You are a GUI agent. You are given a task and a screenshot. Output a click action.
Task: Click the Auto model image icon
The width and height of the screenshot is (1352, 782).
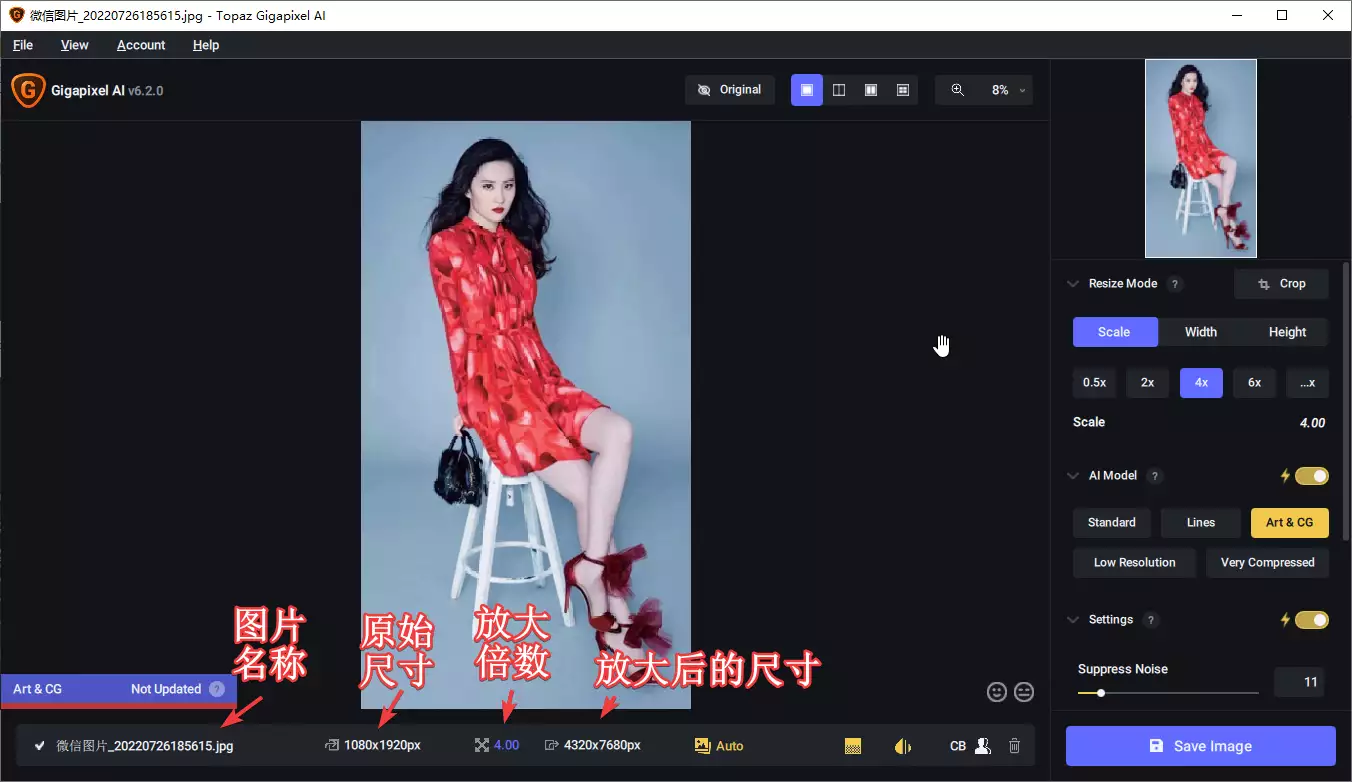tap(702, 745)
